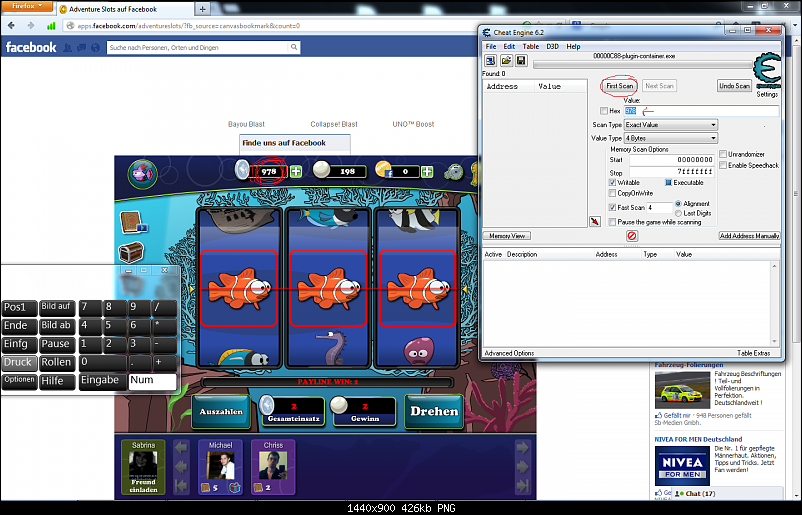This screenshot has width=802, height=515.
Task: Open the D3D menu in Cheat Engine
Action: 552,46
